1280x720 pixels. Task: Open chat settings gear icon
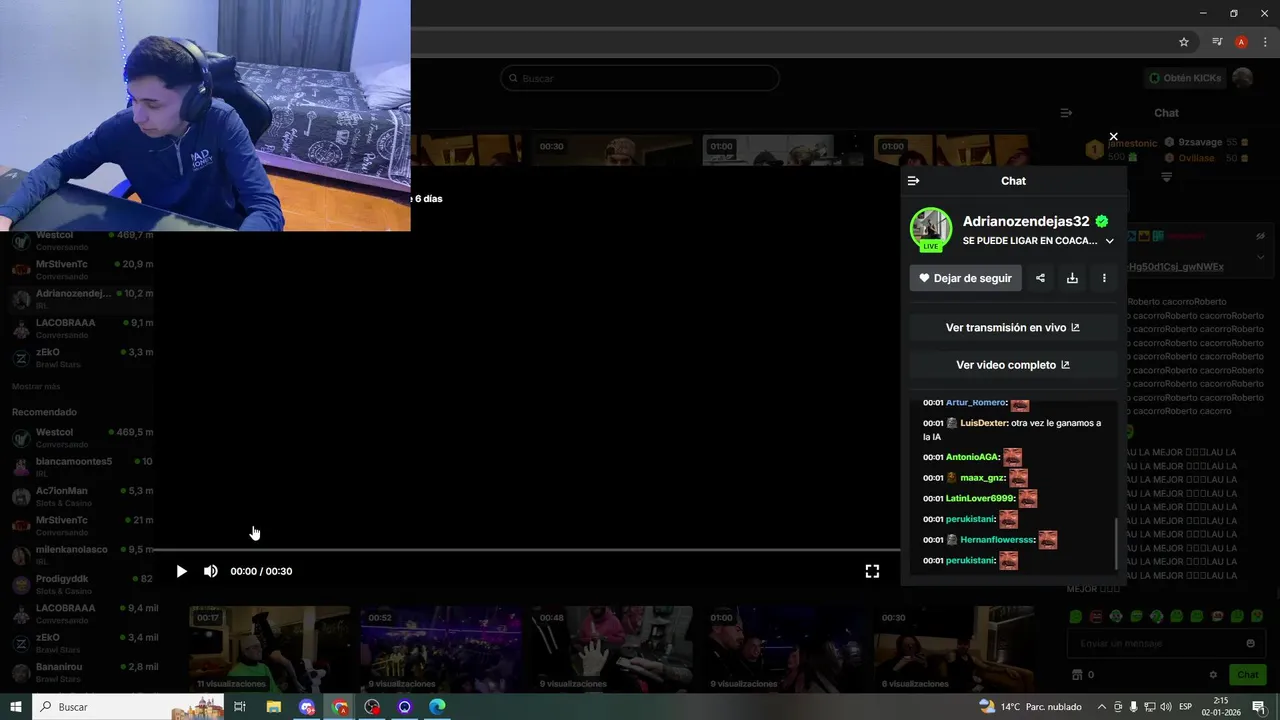coord(1213,675)
